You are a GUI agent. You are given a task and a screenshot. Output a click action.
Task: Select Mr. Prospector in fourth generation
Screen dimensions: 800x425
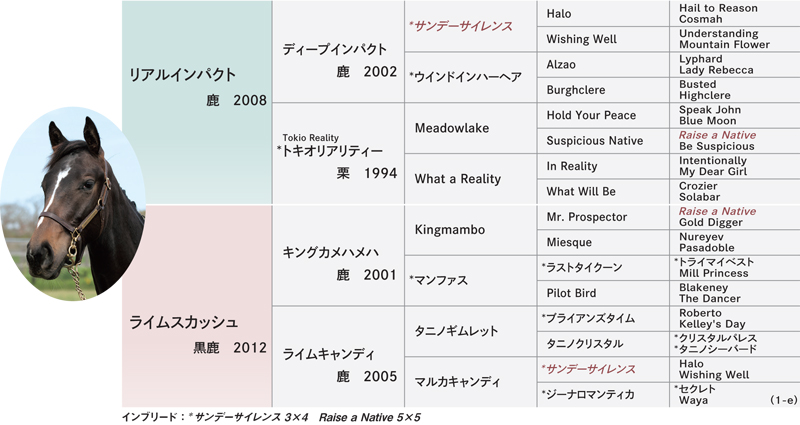coord(603,217)
